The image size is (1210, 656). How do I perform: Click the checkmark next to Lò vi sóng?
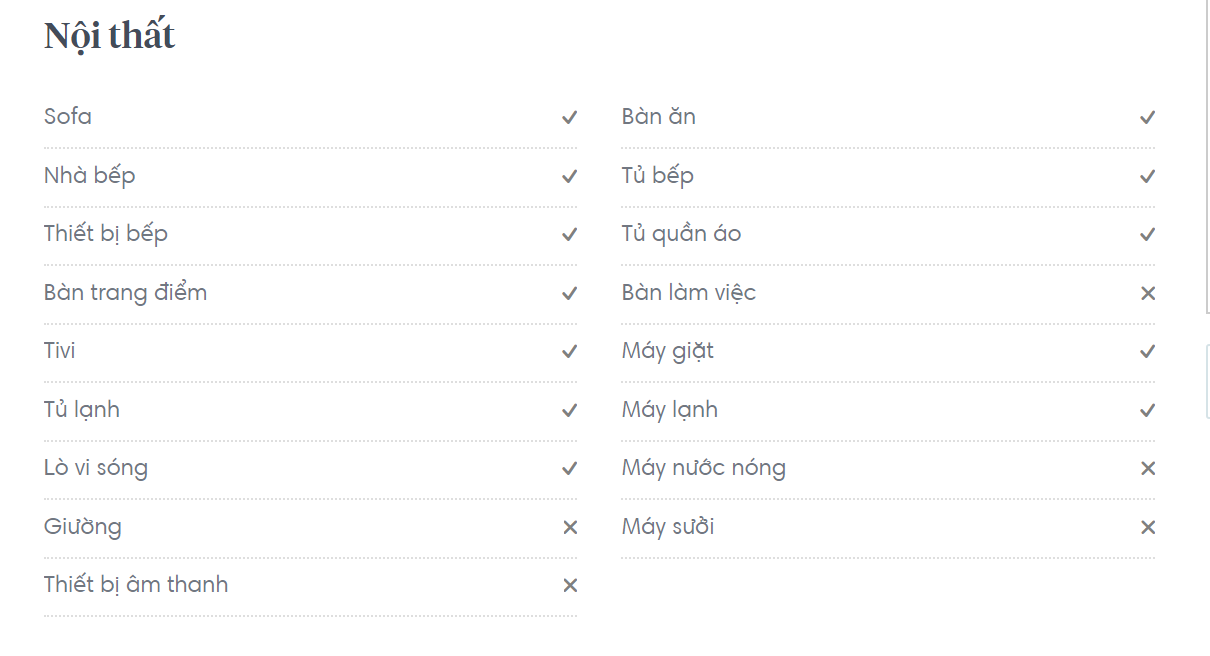570,469
